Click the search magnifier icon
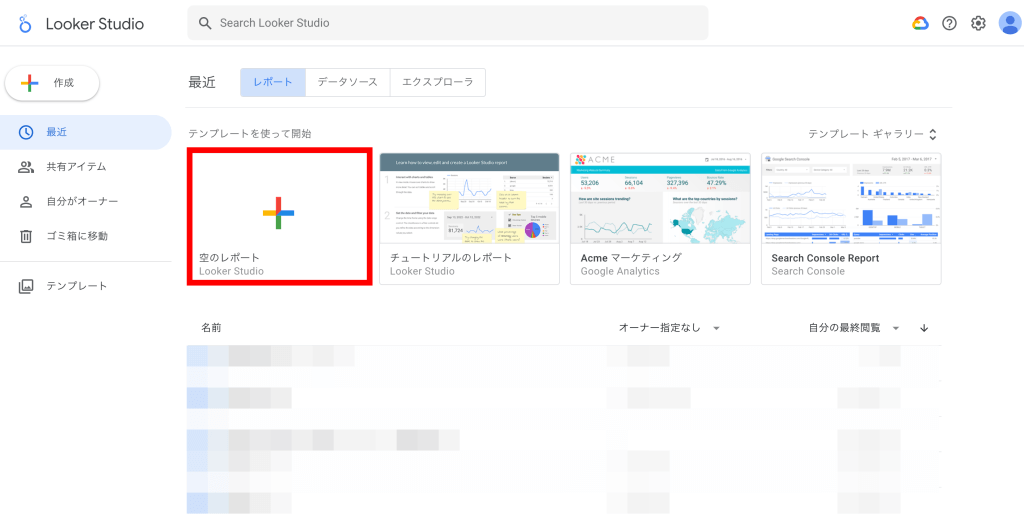Screen dimensions: 1024x518 (x=205, y=24)
